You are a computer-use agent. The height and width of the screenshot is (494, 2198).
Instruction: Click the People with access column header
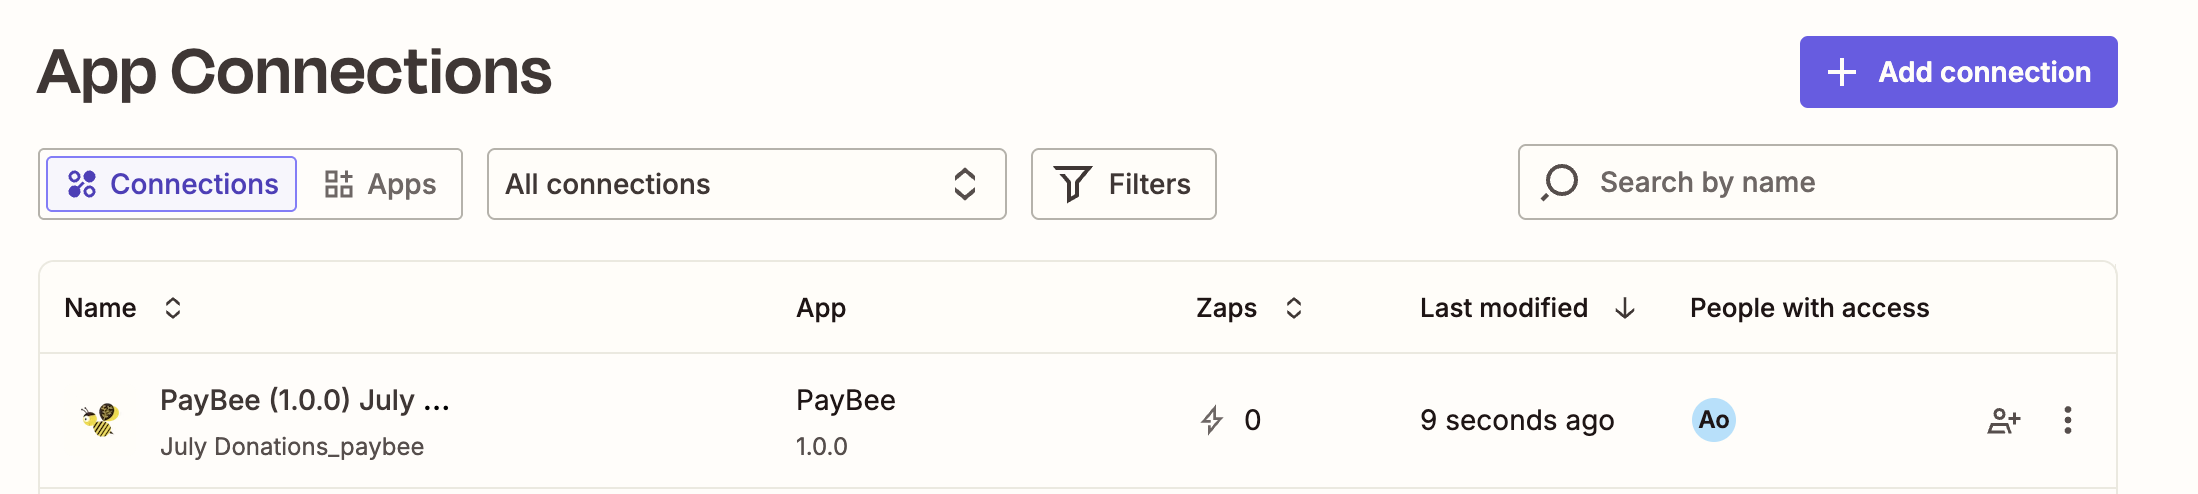click(1809, 308)
